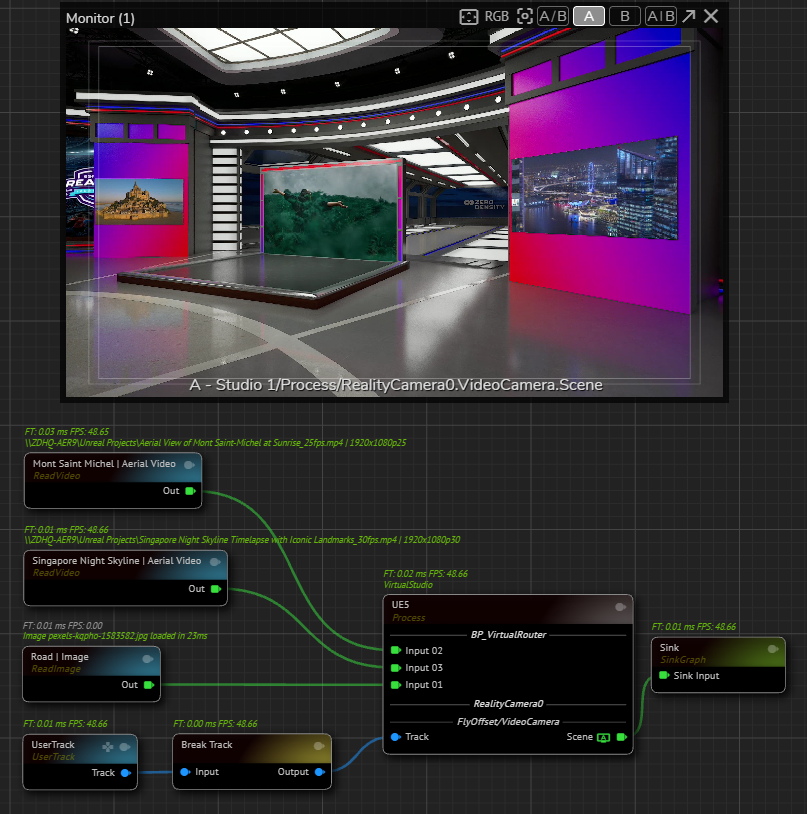Click the Sink Input pin on the Sink node
Viewport: 807px width, 814px height.
pos(664,676)
